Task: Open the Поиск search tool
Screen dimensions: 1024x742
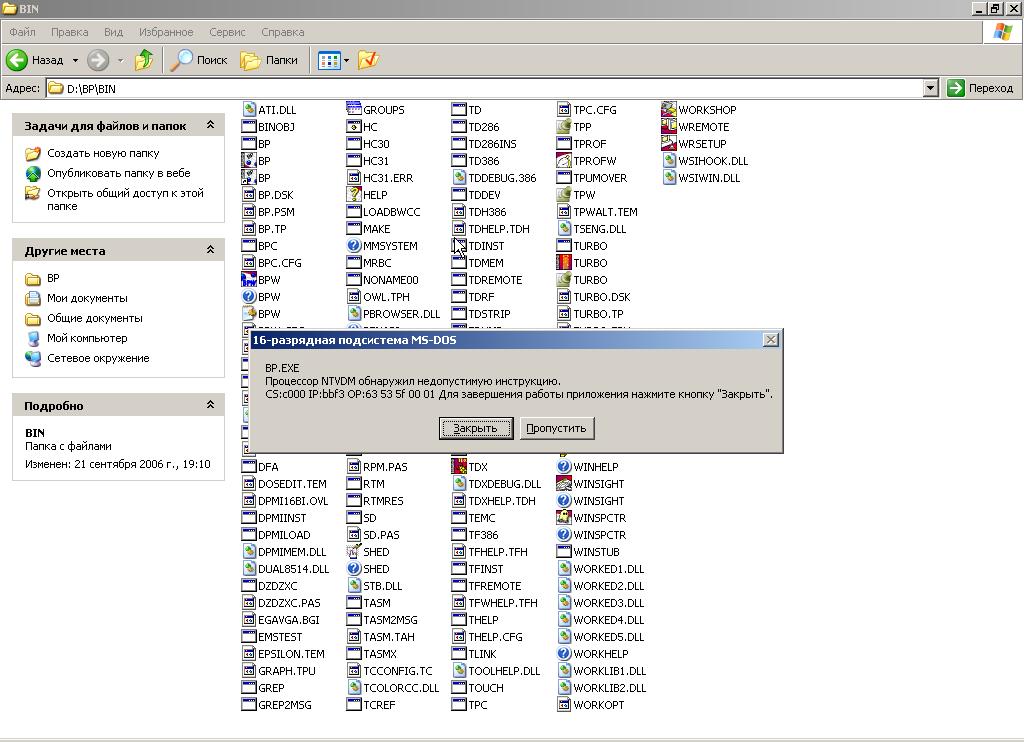Action: point(199,60)
